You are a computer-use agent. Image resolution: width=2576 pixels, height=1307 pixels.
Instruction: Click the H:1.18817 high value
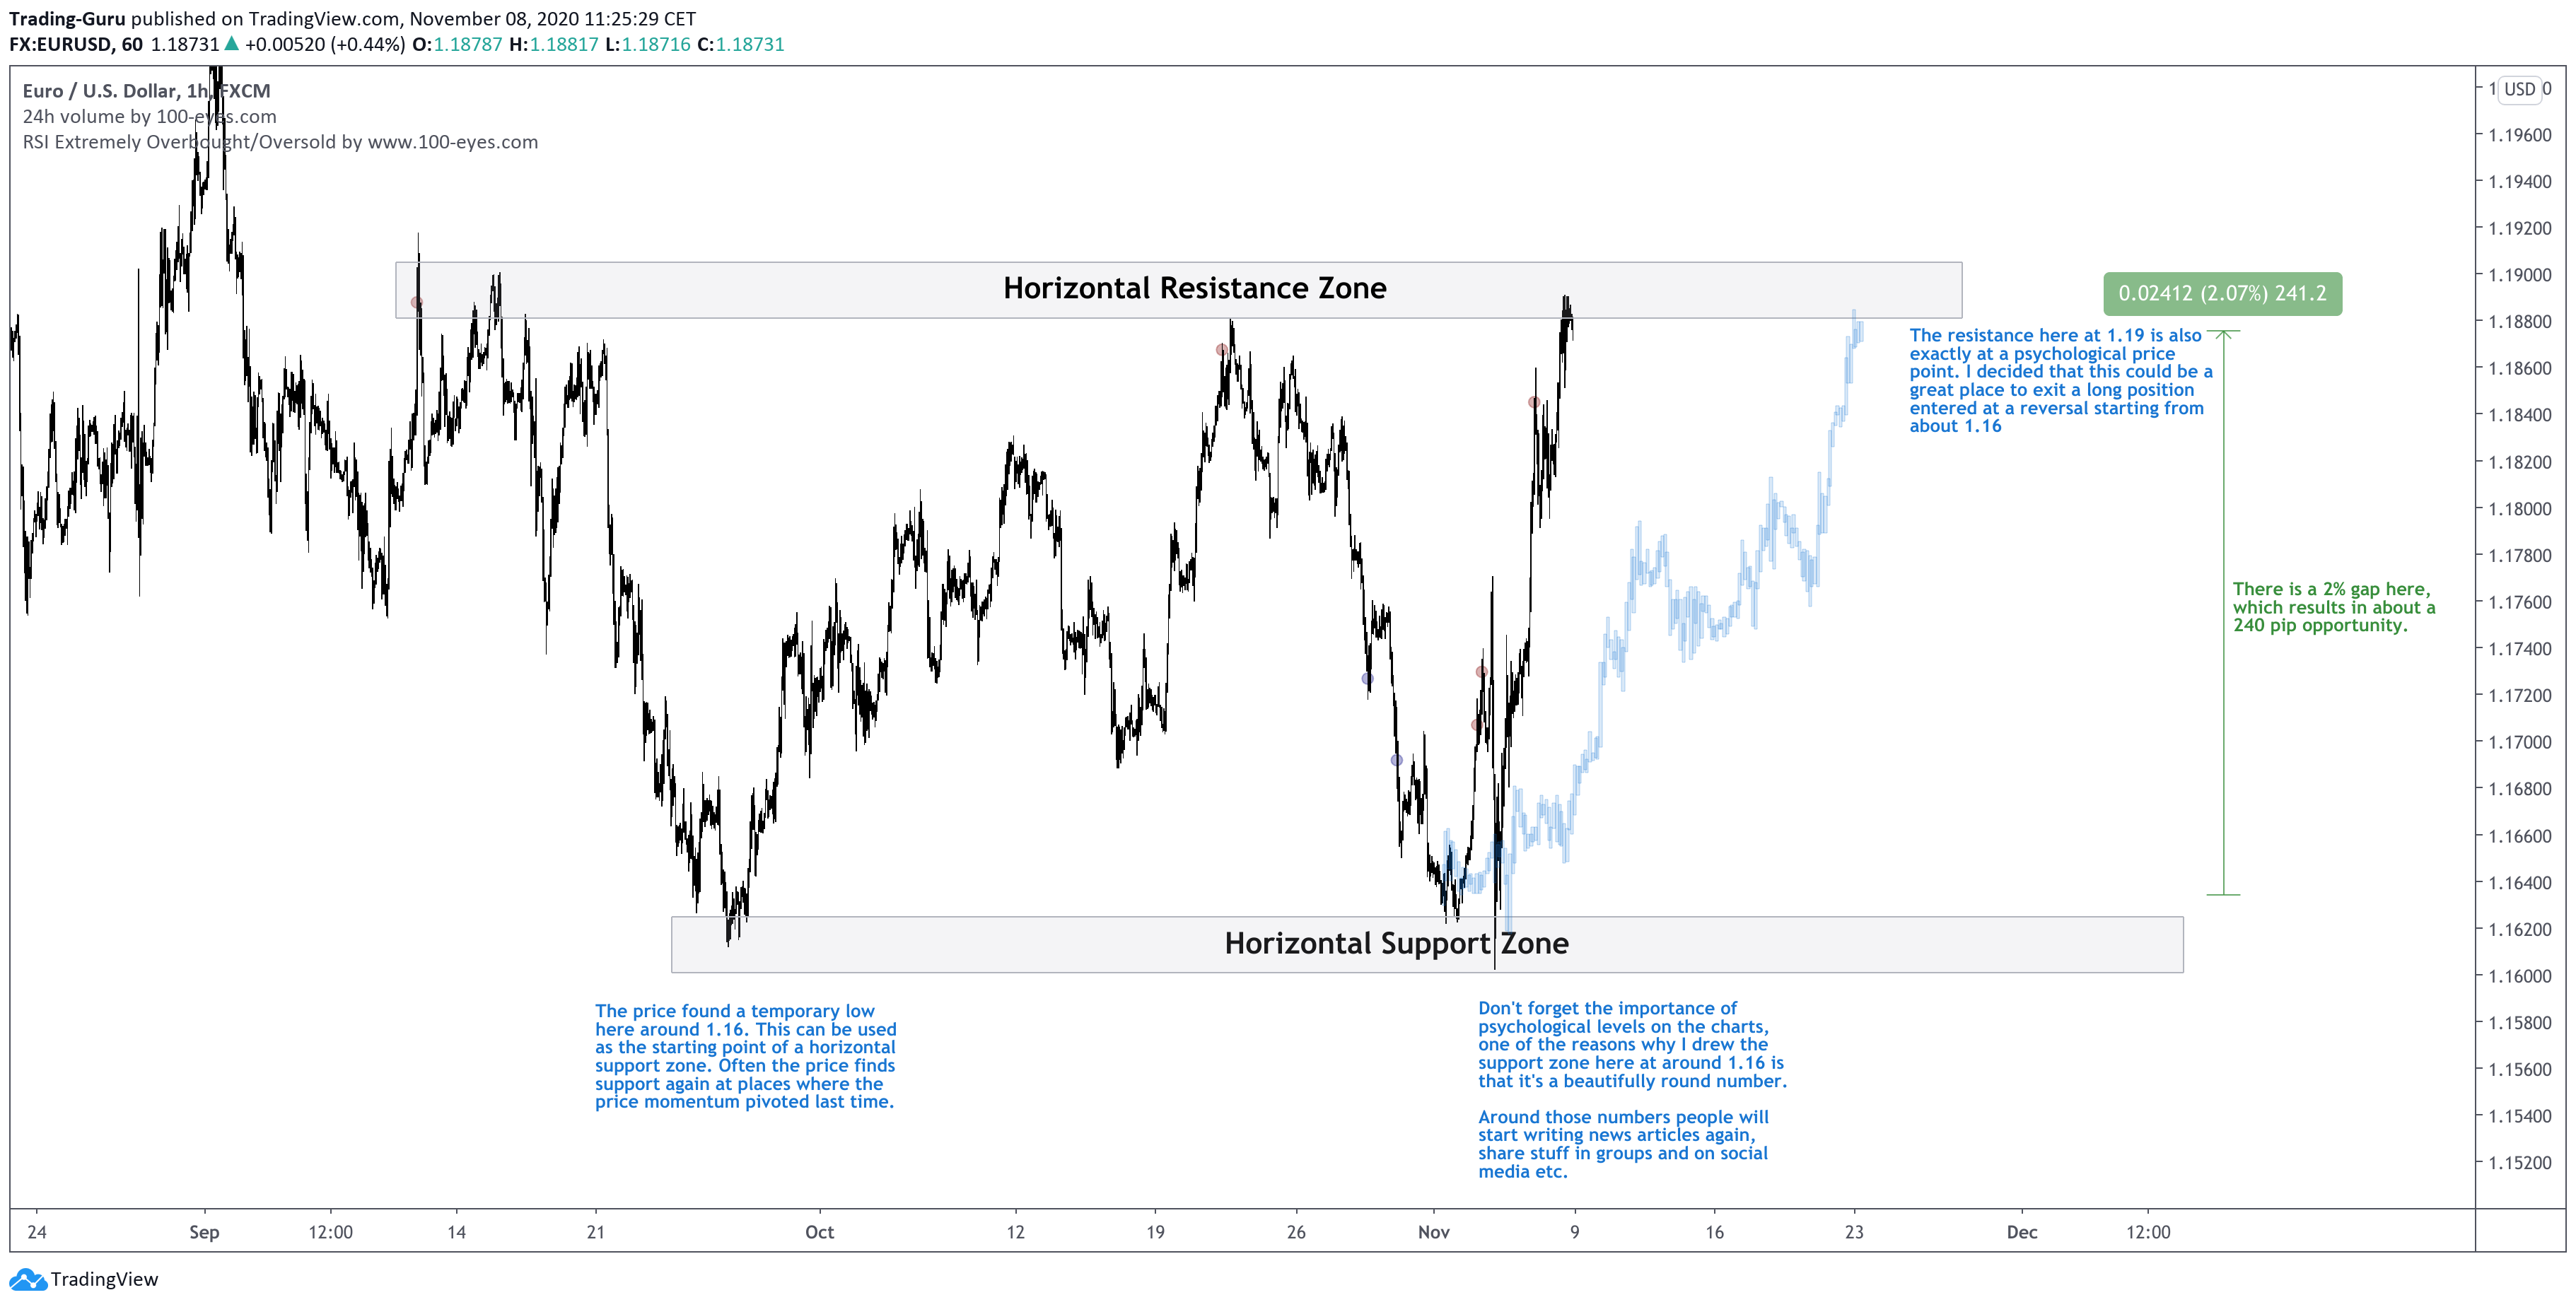[553, 45]
